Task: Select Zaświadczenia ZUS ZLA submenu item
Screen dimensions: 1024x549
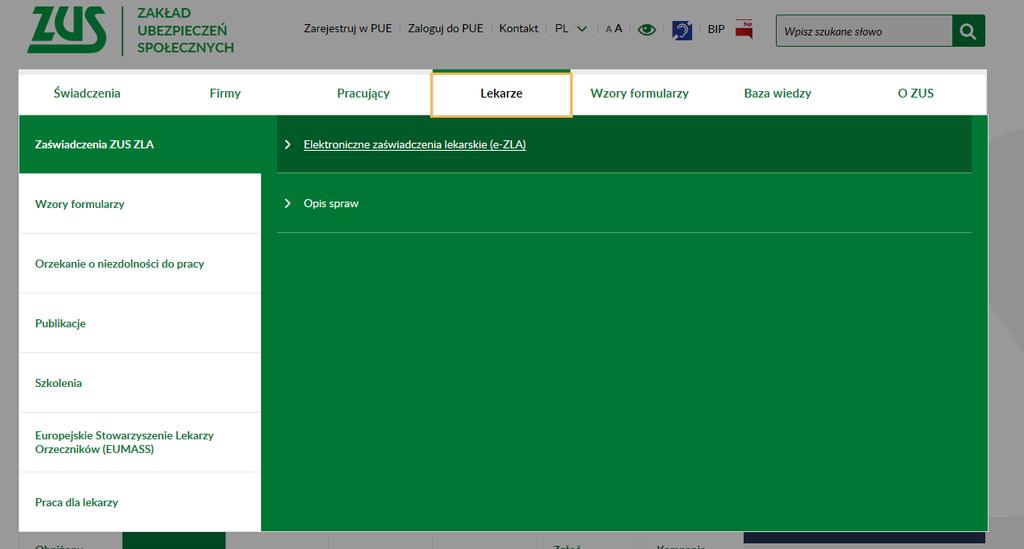Action: tap(140, 144)
